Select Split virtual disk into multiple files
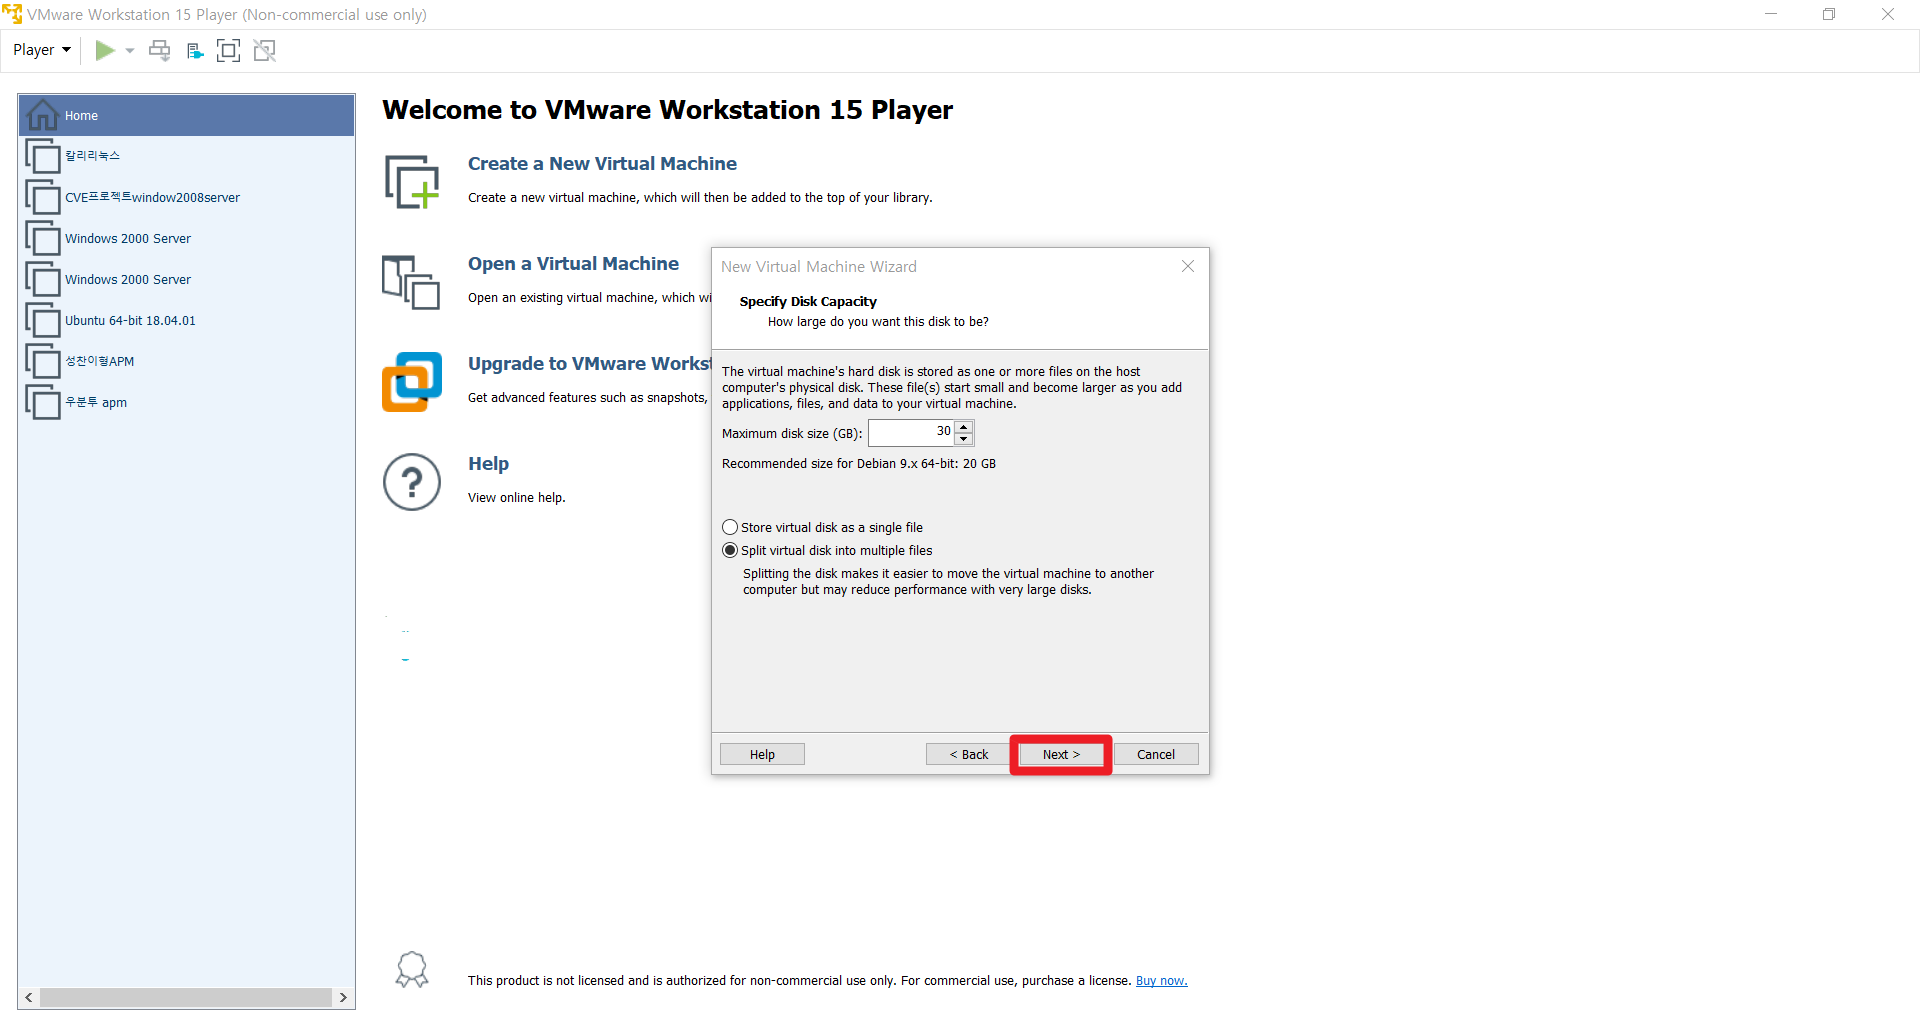Viewport: 1920px width, 1030px height. pyautogui.click(x=827, y=551)
